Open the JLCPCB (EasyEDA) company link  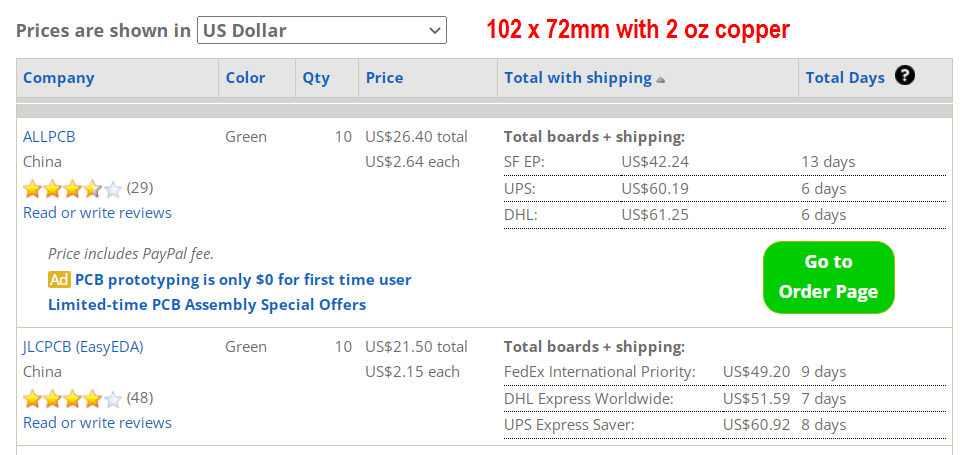(x=83, y=347)
